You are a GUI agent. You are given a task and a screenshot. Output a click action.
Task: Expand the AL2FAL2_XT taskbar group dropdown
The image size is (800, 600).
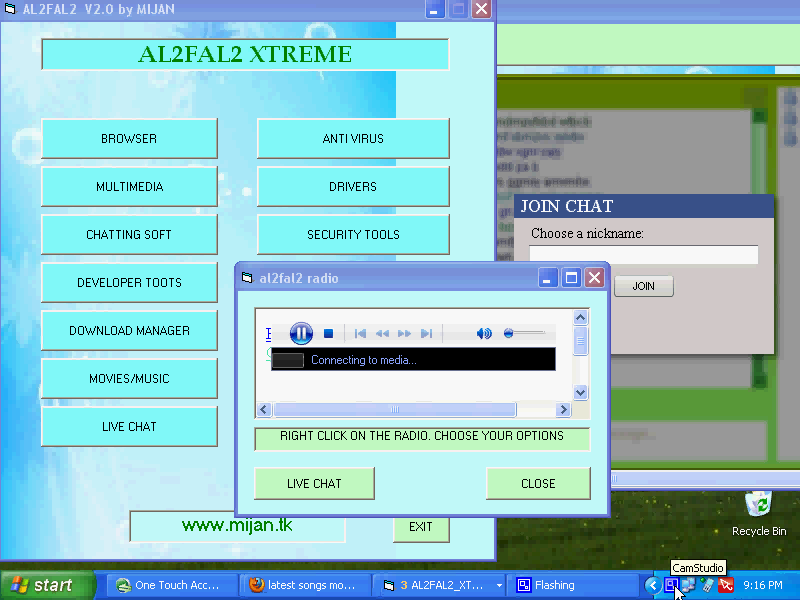[x=499, y=585]
